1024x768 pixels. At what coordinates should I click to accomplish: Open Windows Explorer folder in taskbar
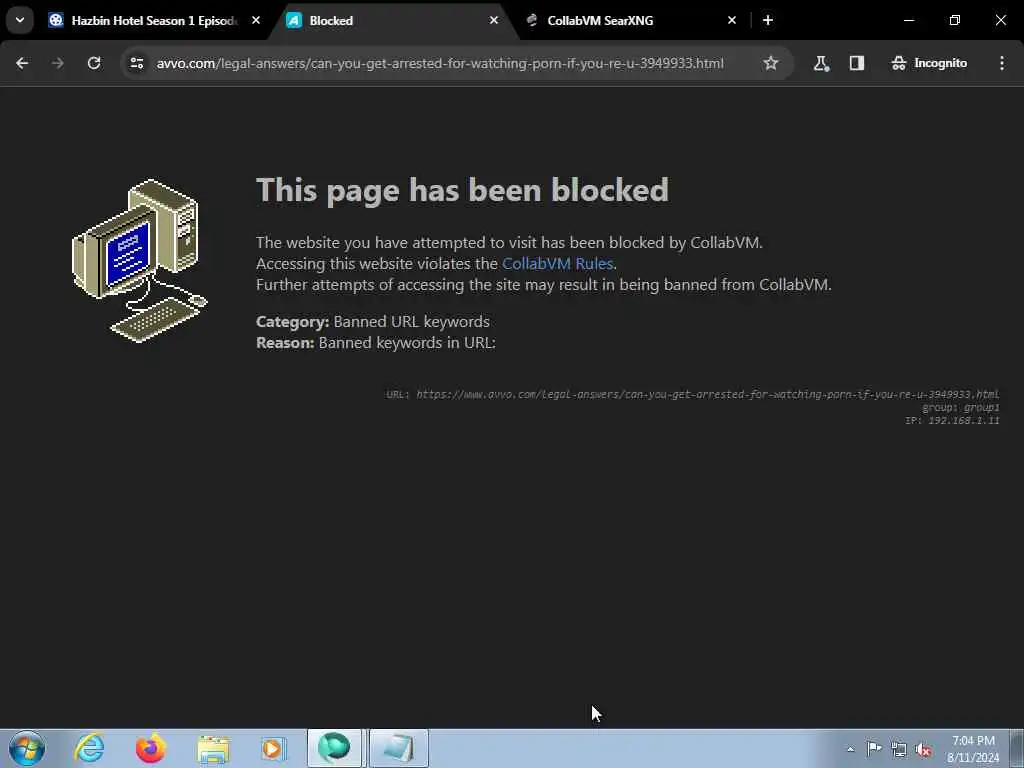(x=212, y=748)
